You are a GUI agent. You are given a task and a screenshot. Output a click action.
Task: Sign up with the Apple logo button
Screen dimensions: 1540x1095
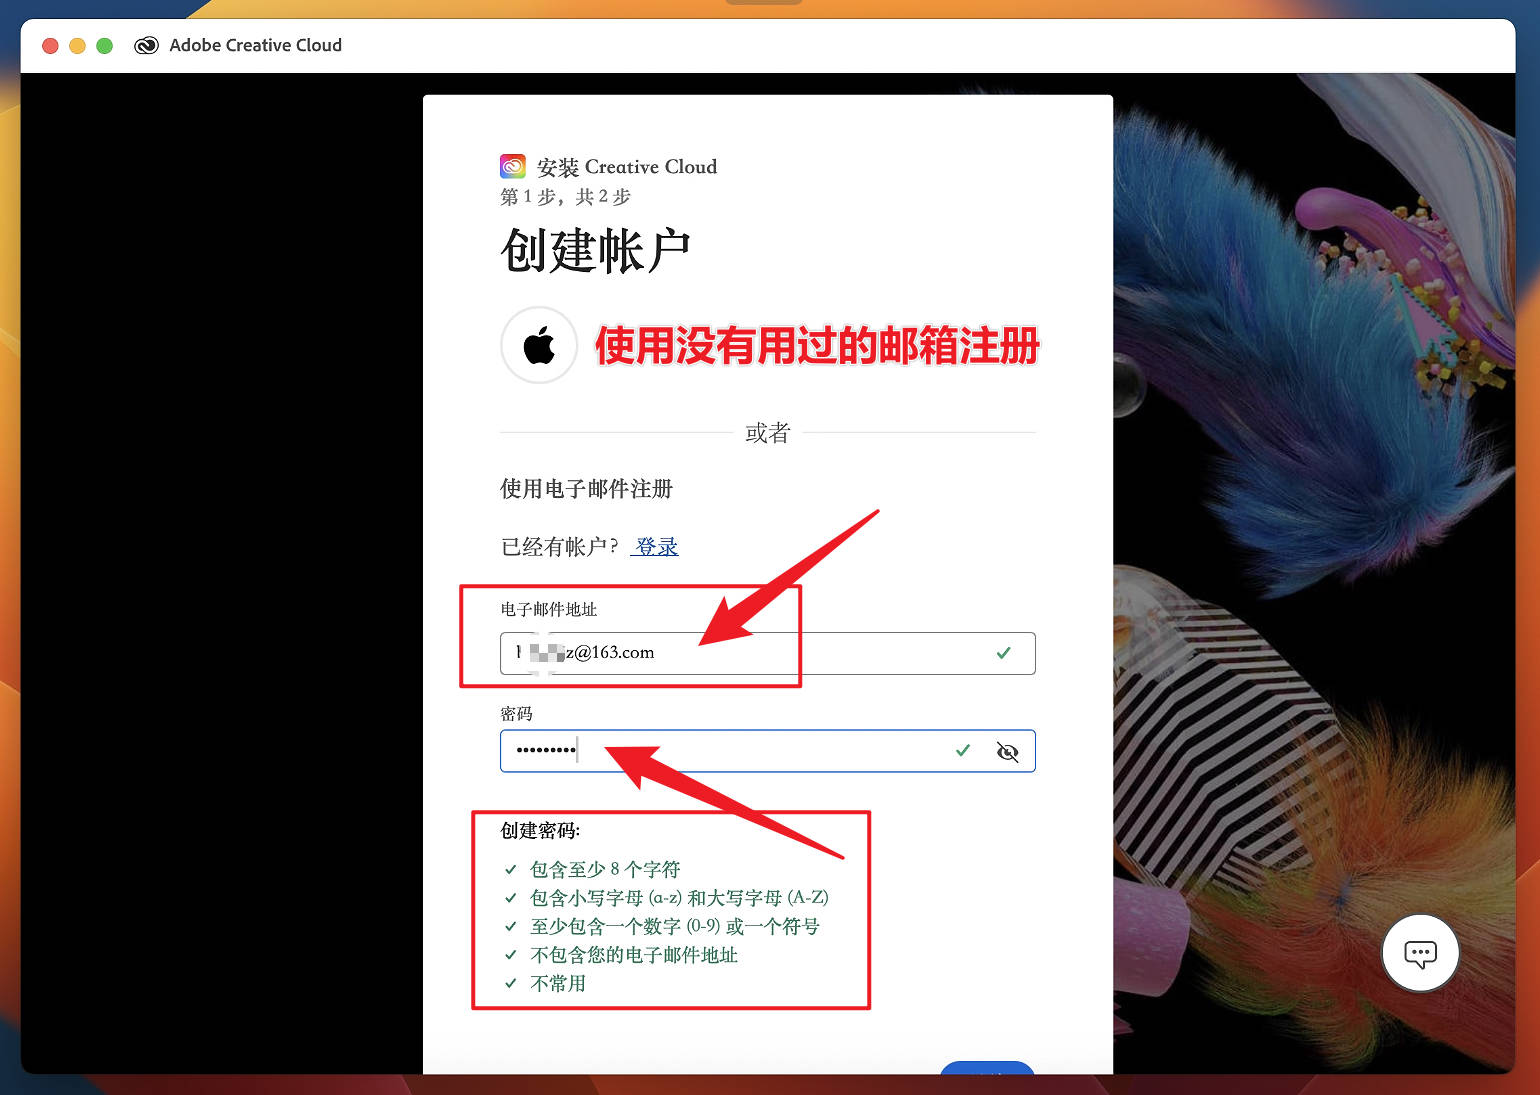tap(539, 345)
